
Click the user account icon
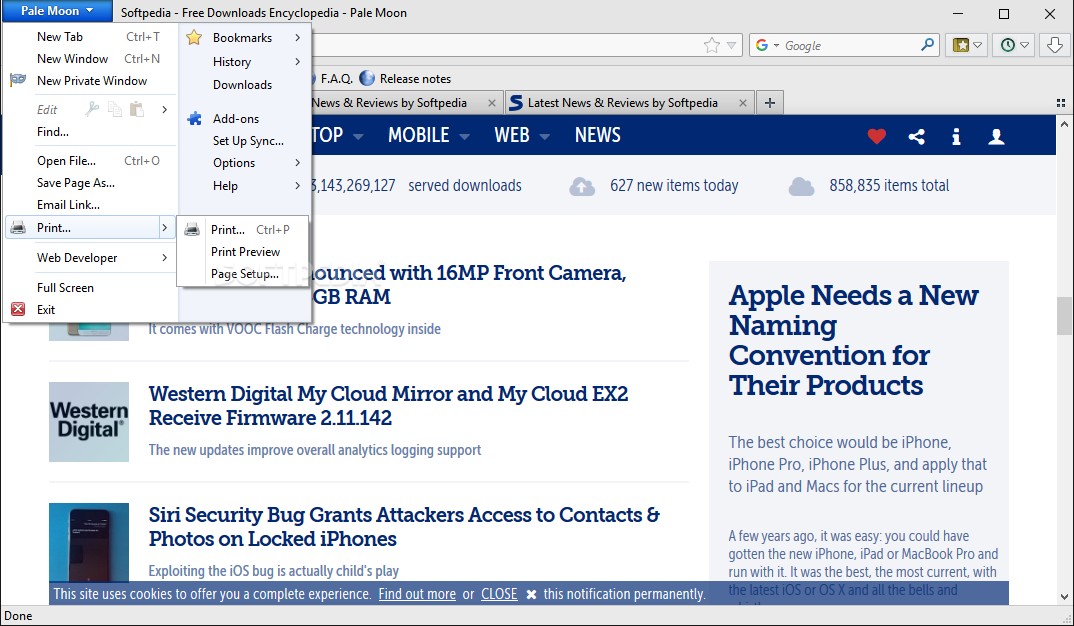coord(997,136)
